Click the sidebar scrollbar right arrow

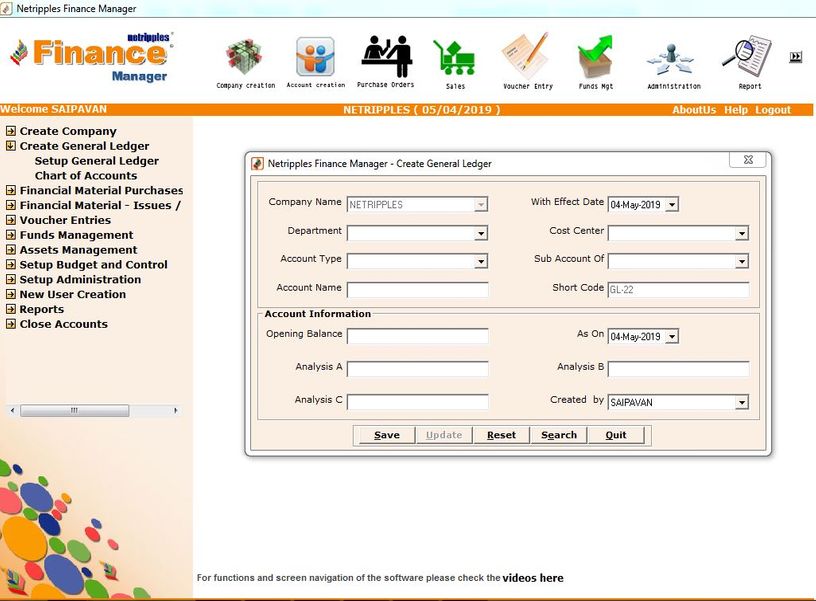175,411
